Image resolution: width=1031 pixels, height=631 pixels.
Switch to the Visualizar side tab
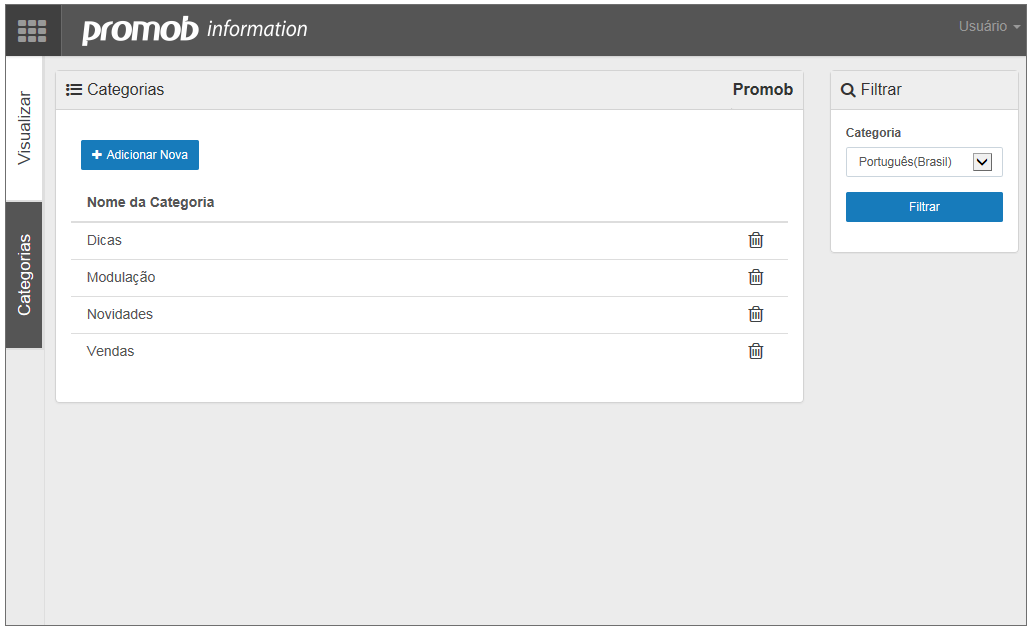point(24,128)
